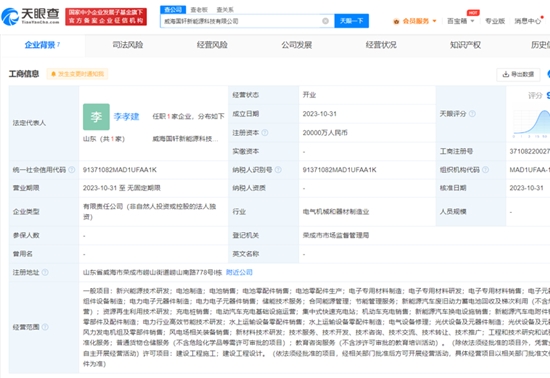550x378 pixels.
Task: Click the 天眼一下 search button
Action: pos(351,21)
